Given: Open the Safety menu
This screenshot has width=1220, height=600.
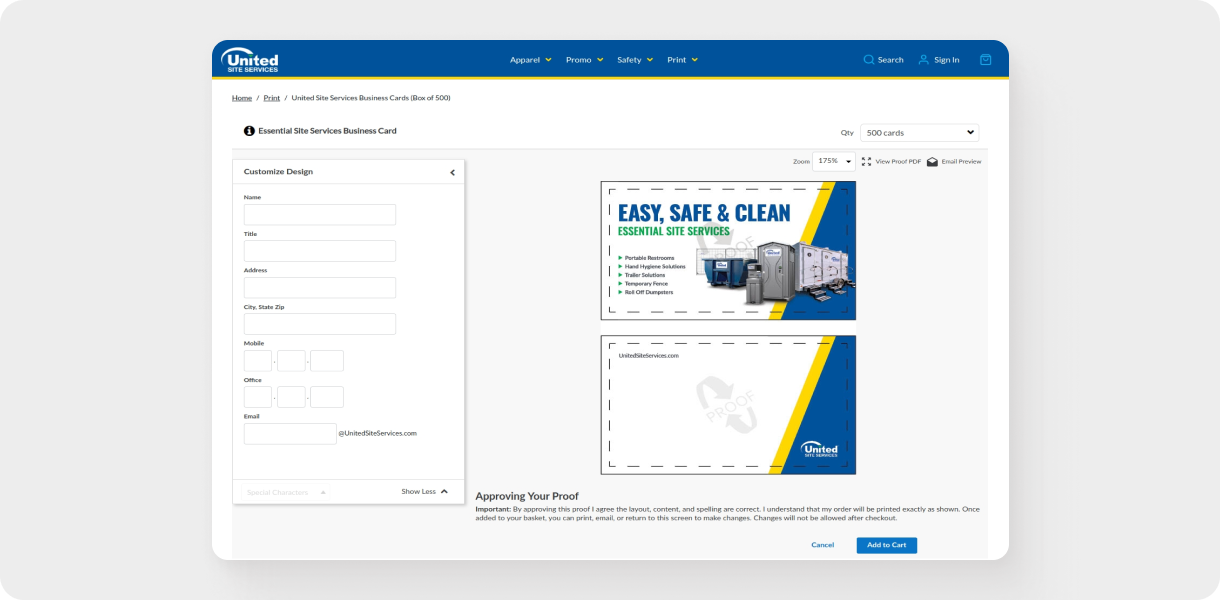Looking at the screenshot, I should tap(635, 60).
